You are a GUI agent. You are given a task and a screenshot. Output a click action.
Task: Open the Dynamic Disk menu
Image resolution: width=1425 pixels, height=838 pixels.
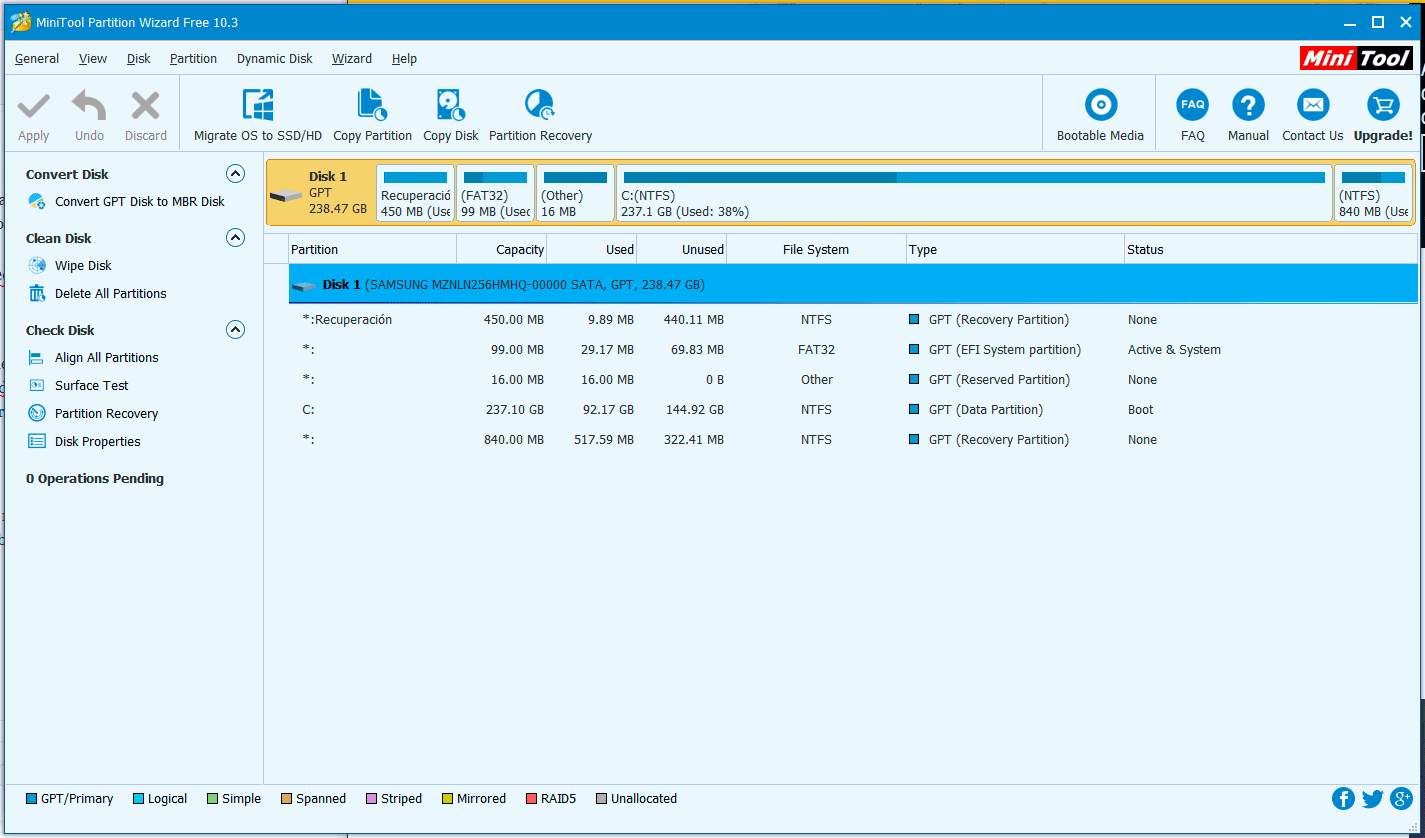[x=275, y=59]
